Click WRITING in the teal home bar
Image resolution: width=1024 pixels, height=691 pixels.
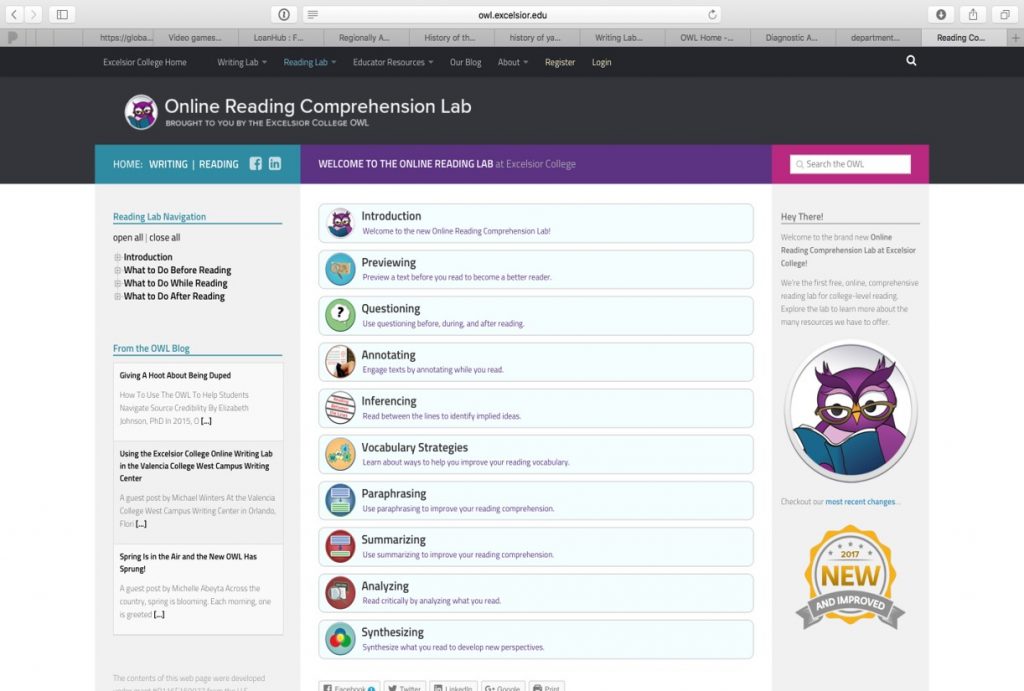click(168, 165)
